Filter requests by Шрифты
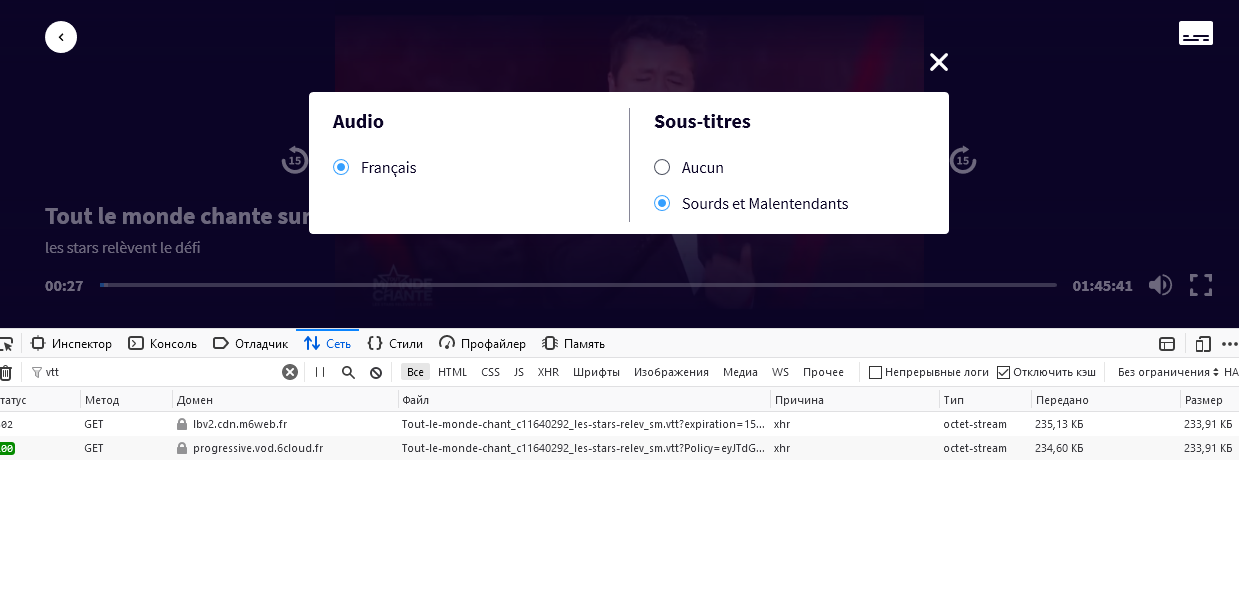Screen dimensions: 1239x614 click(596, 372)
